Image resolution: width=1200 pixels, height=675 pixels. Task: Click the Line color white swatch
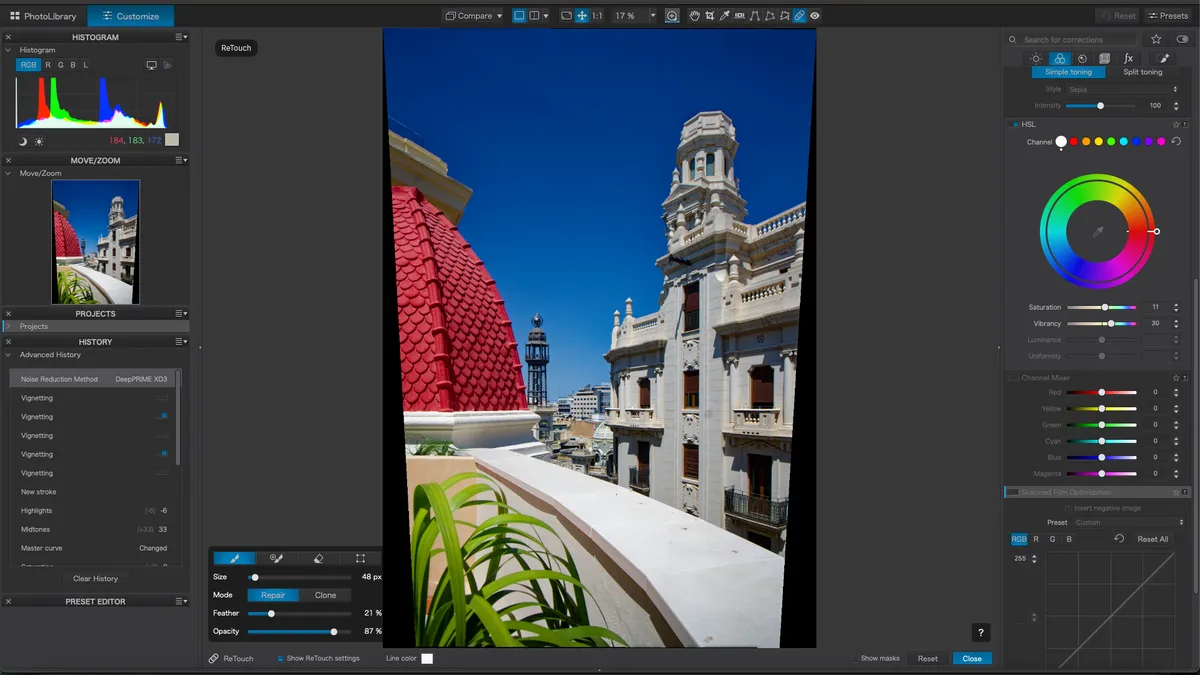point(427,658)
